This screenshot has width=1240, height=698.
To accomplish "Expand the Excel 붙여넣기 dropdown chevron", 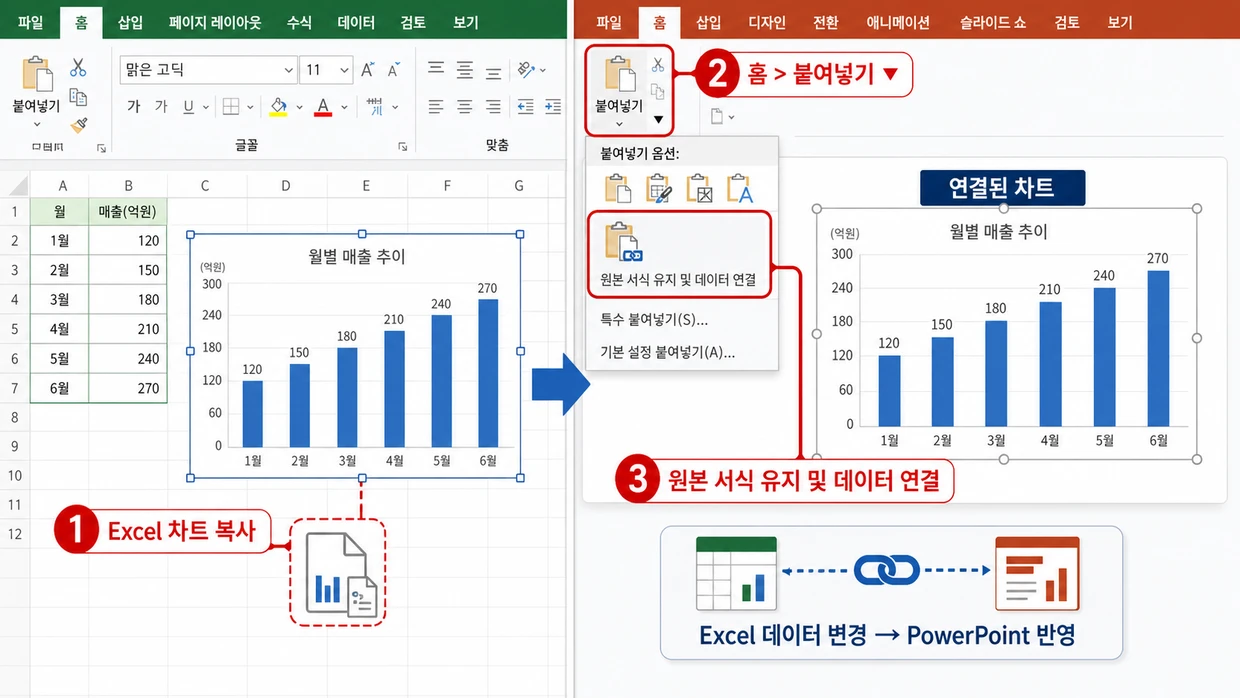I will tap(37, 124).
